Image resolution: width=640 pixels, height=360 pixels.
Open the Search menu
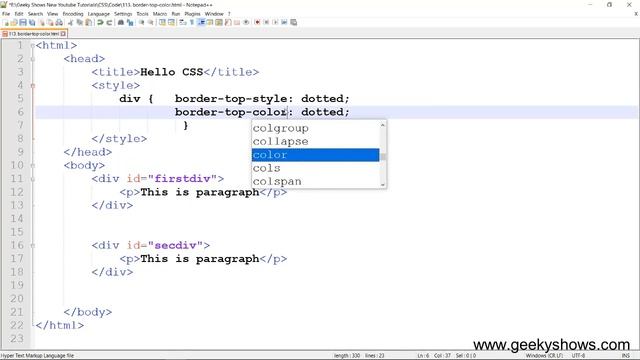tap(35, 14)
